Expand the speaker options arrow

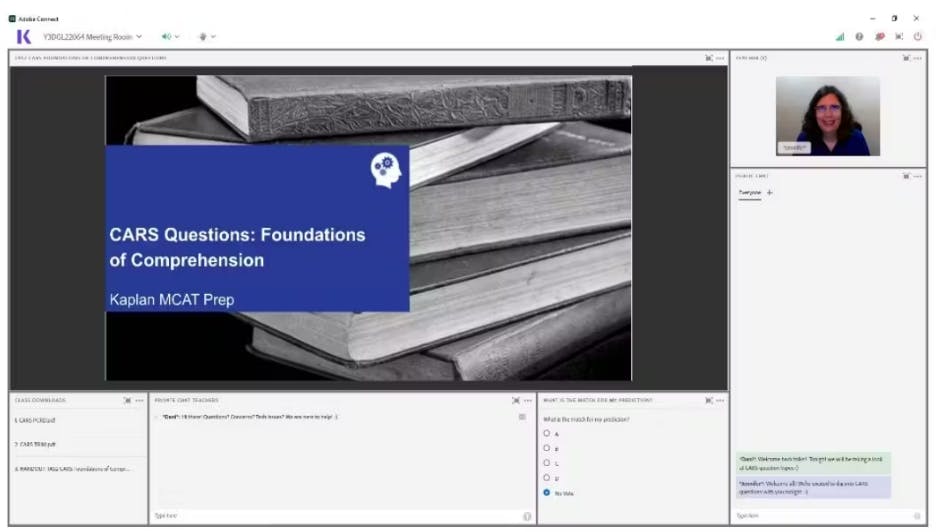point(177,37)
